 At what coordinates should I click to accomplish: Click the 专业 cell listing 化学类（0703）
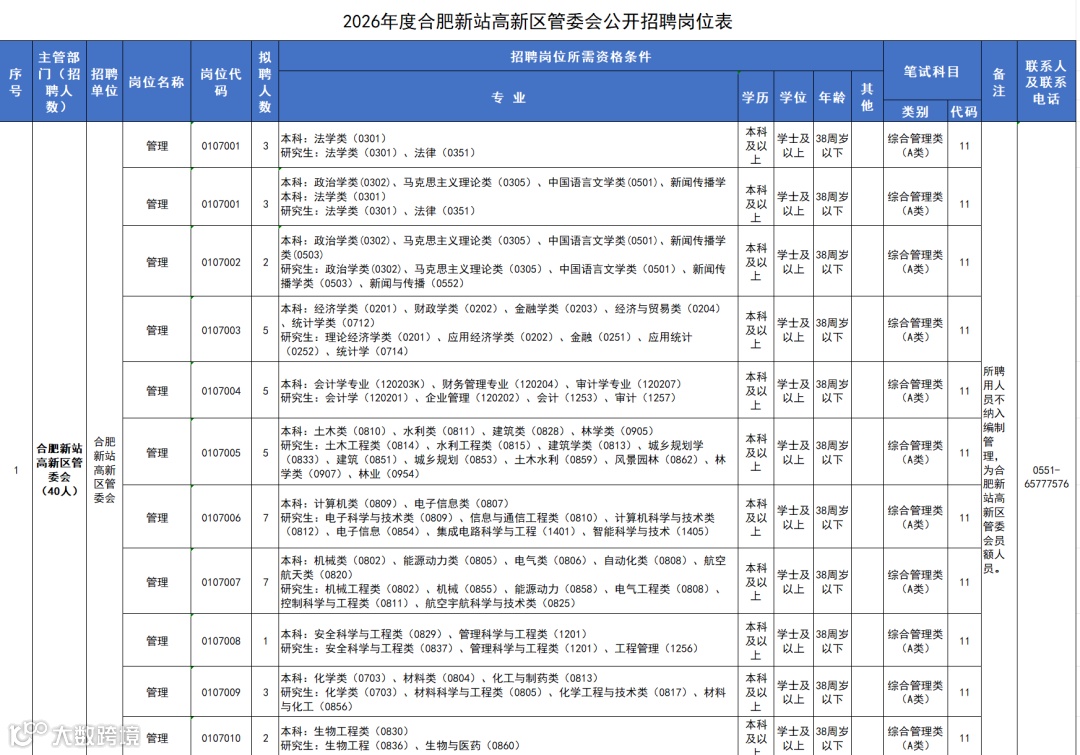point(508,692)
